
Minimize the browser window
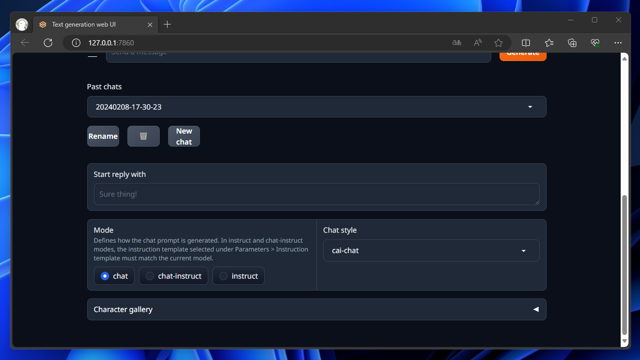[x=571, y=20]
